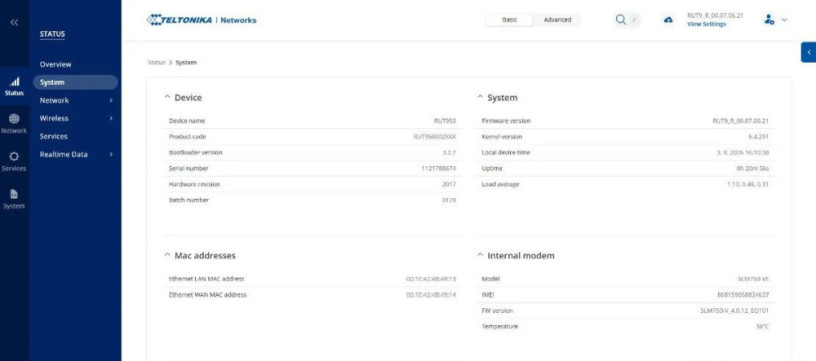Open Overview in Status menu
The image size is (816, 361).
[x=56, y=65]
